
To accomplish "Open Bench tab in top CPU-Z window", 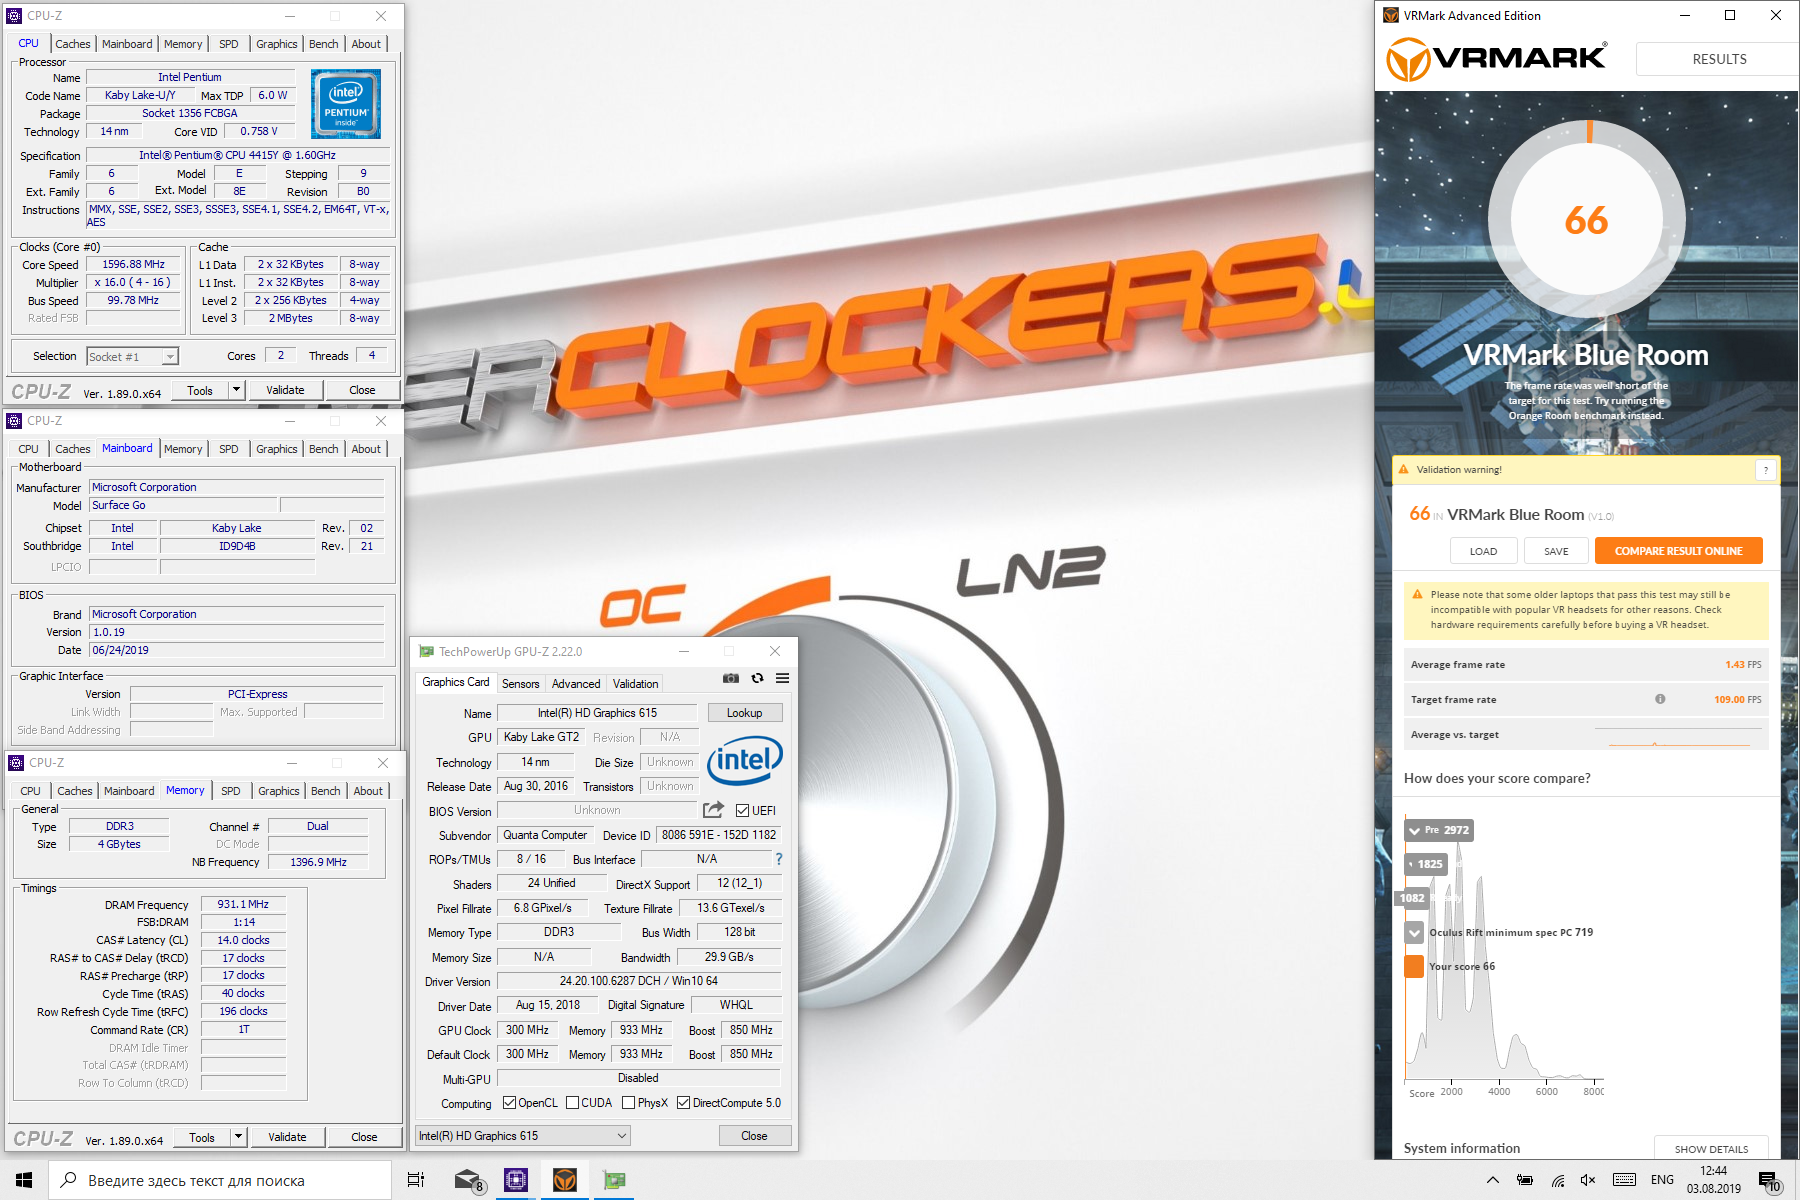I will (324, 44).
